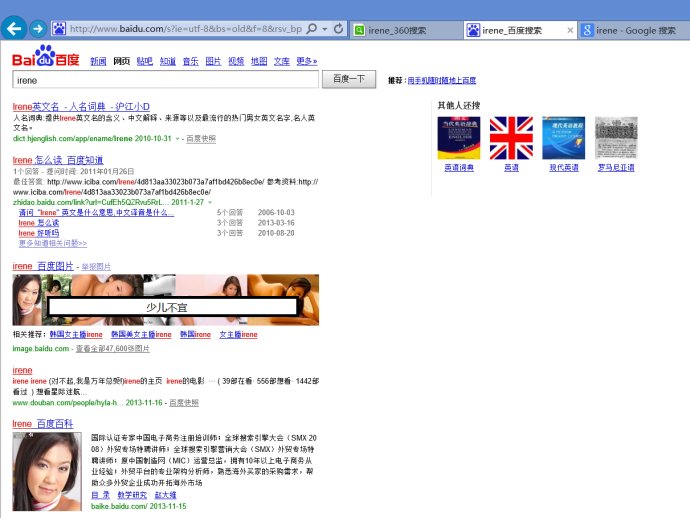Open the 英语词典 related search link
The width and height of the screenshot is (690, 518).
coord(459,168)
